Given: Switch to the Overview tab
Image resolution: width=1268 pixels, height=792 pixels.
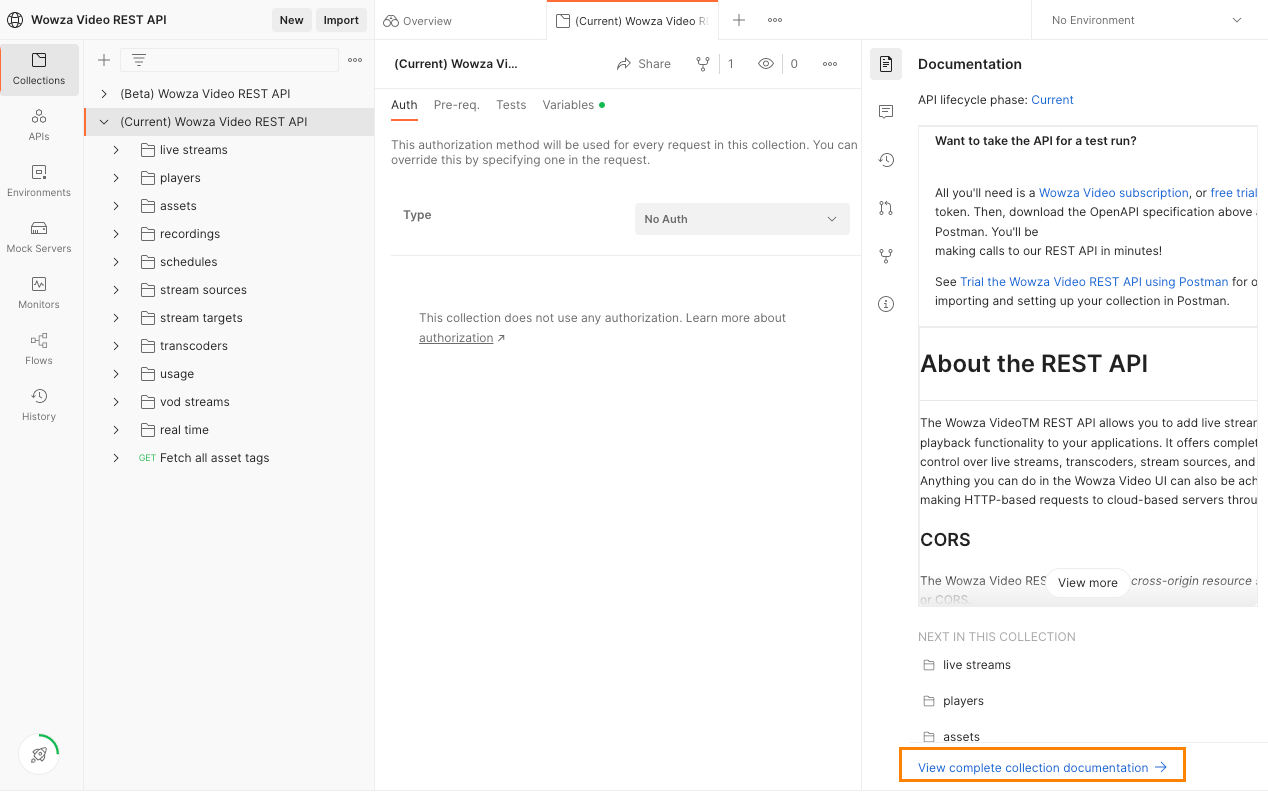Looking at the screenshot, I should pyautogui.click(x=417, y=21).
